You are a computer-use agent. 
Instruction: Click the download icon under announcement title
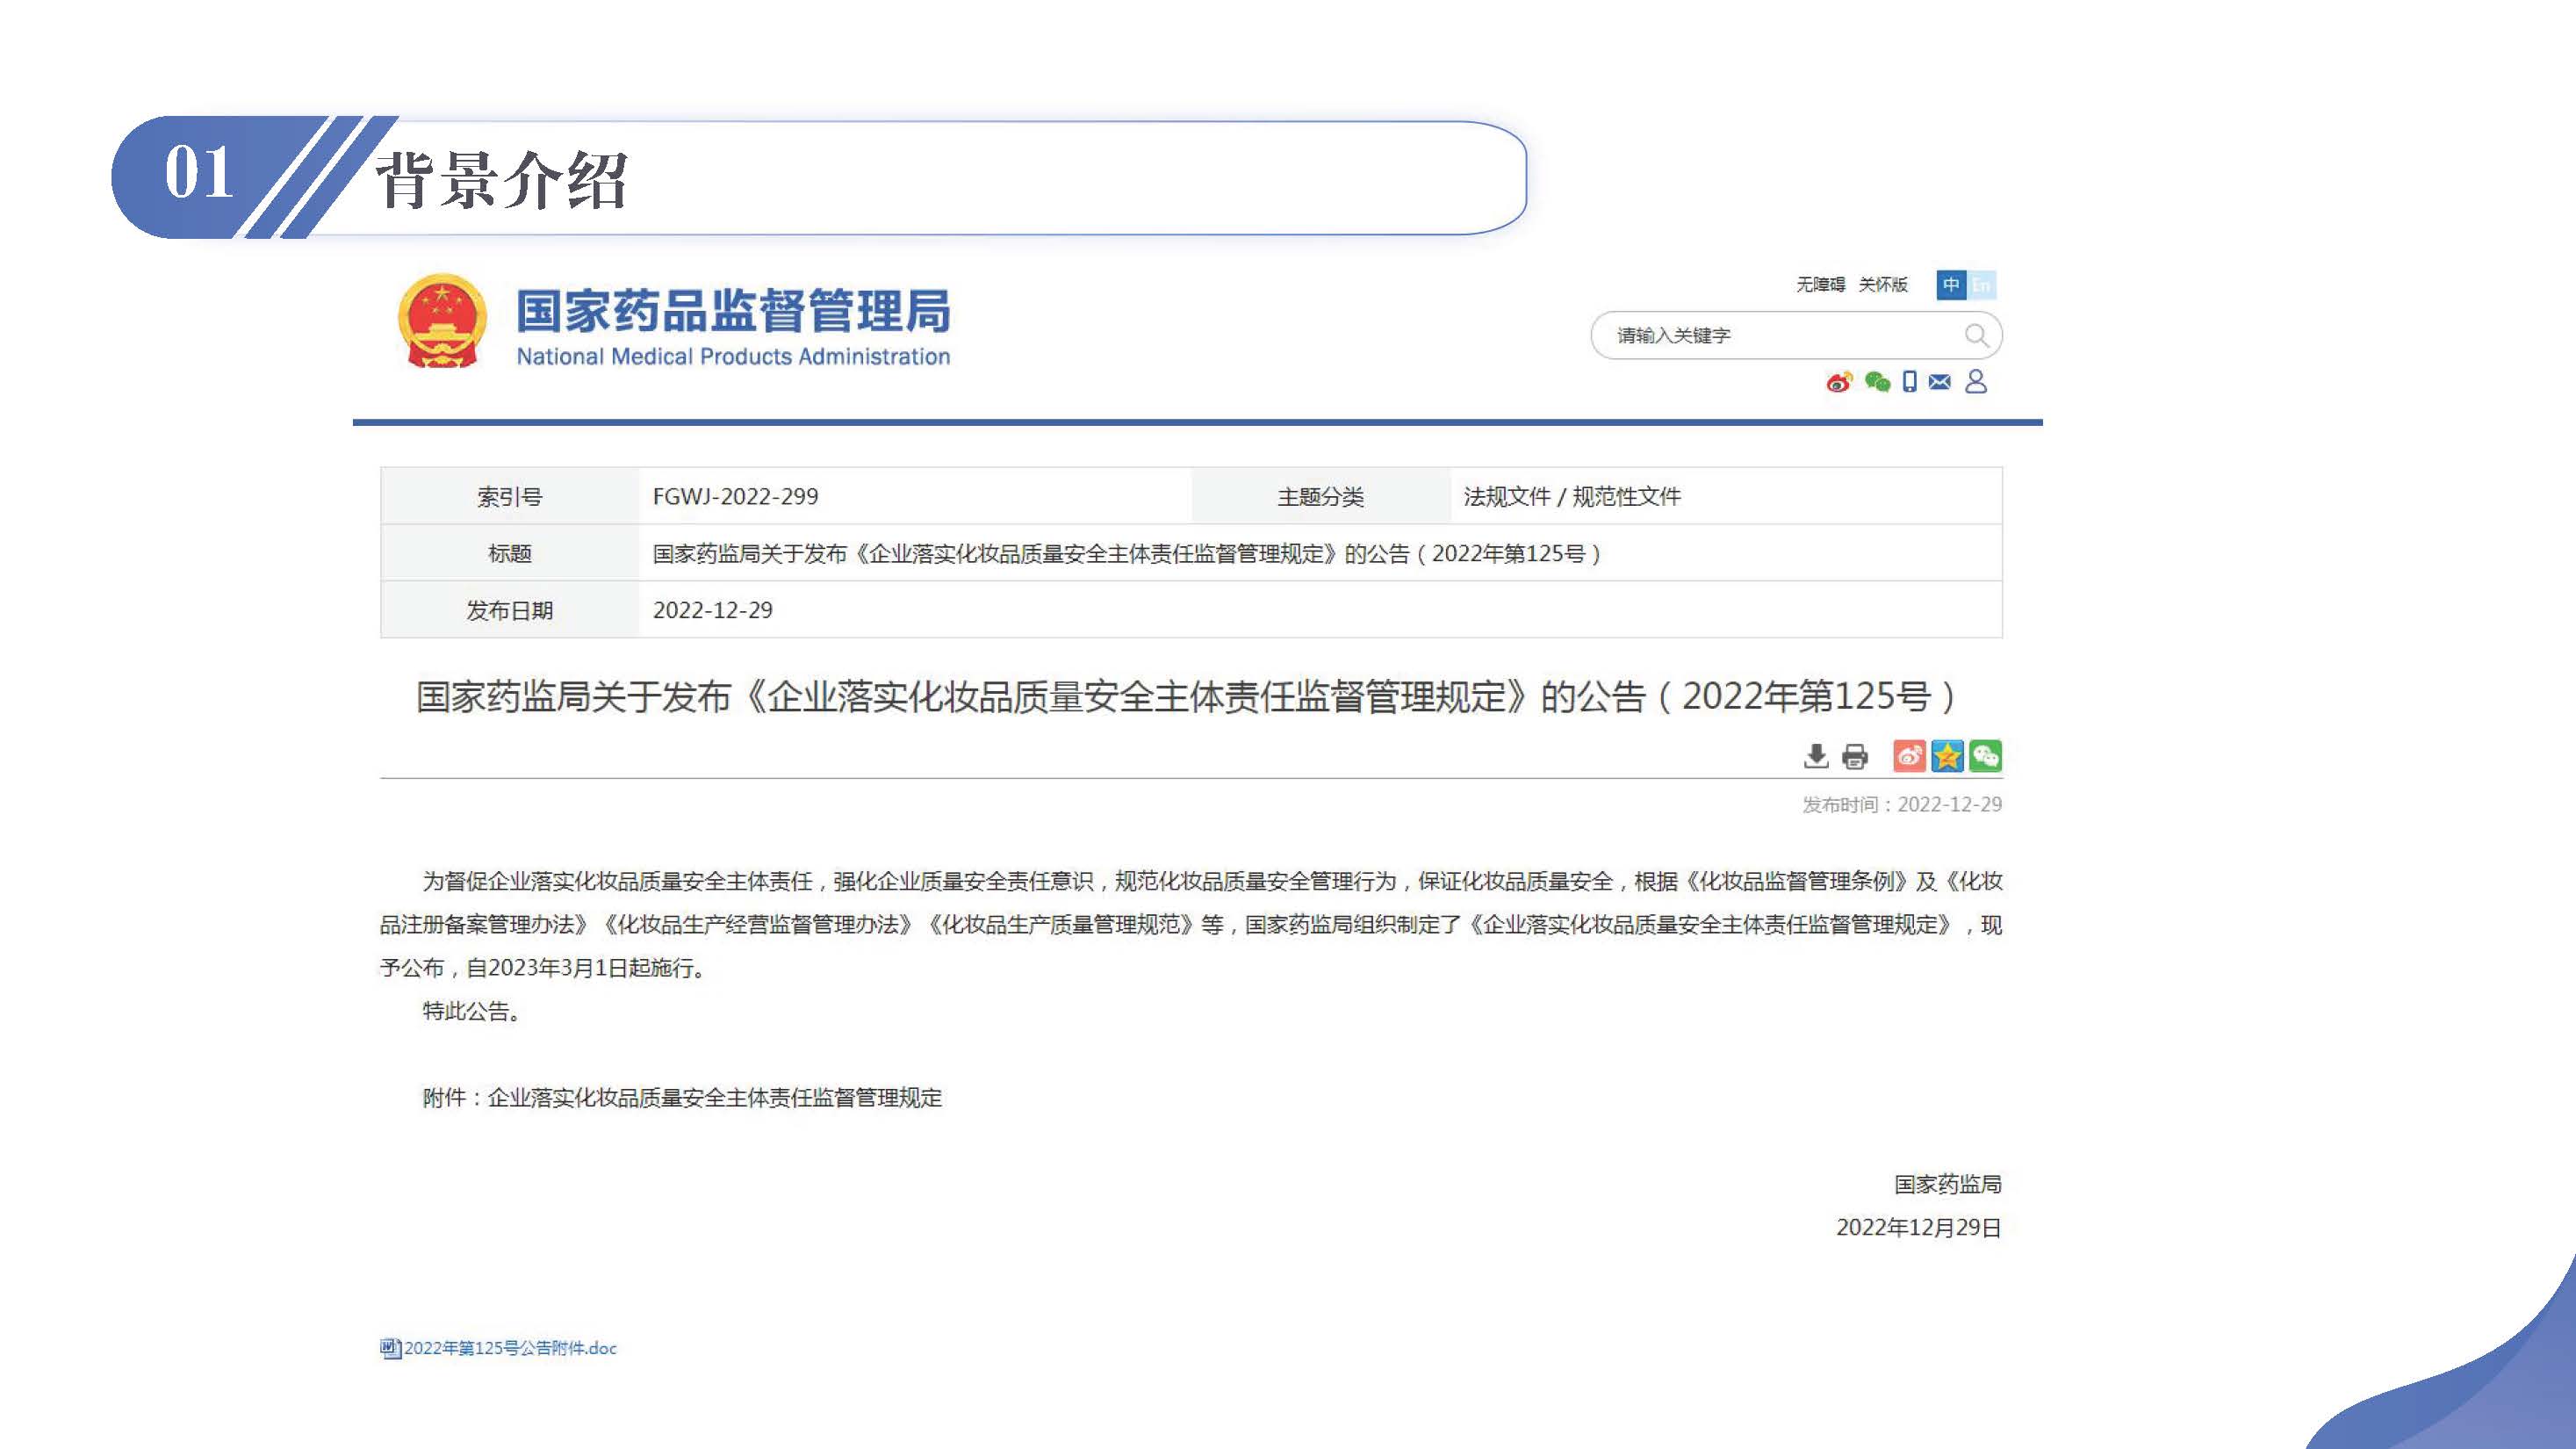[x=1816, y=756]
